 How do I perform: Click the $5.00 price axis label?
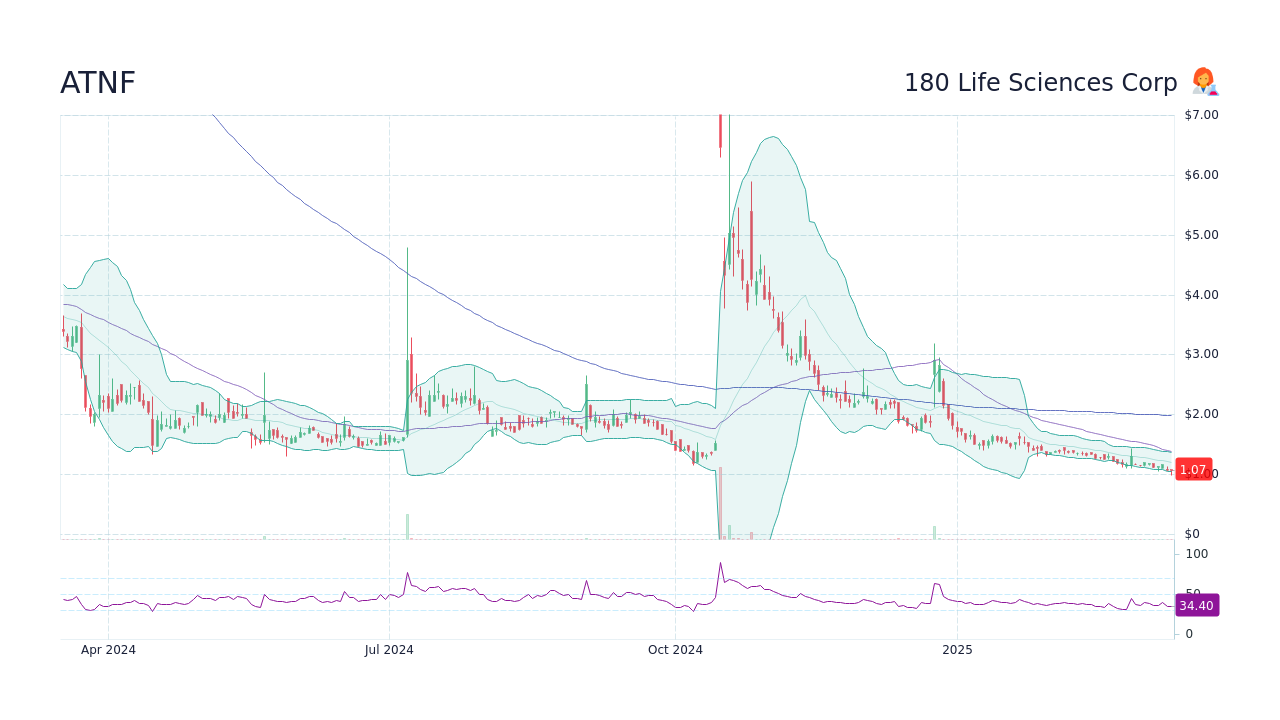tap(1201, 235)
